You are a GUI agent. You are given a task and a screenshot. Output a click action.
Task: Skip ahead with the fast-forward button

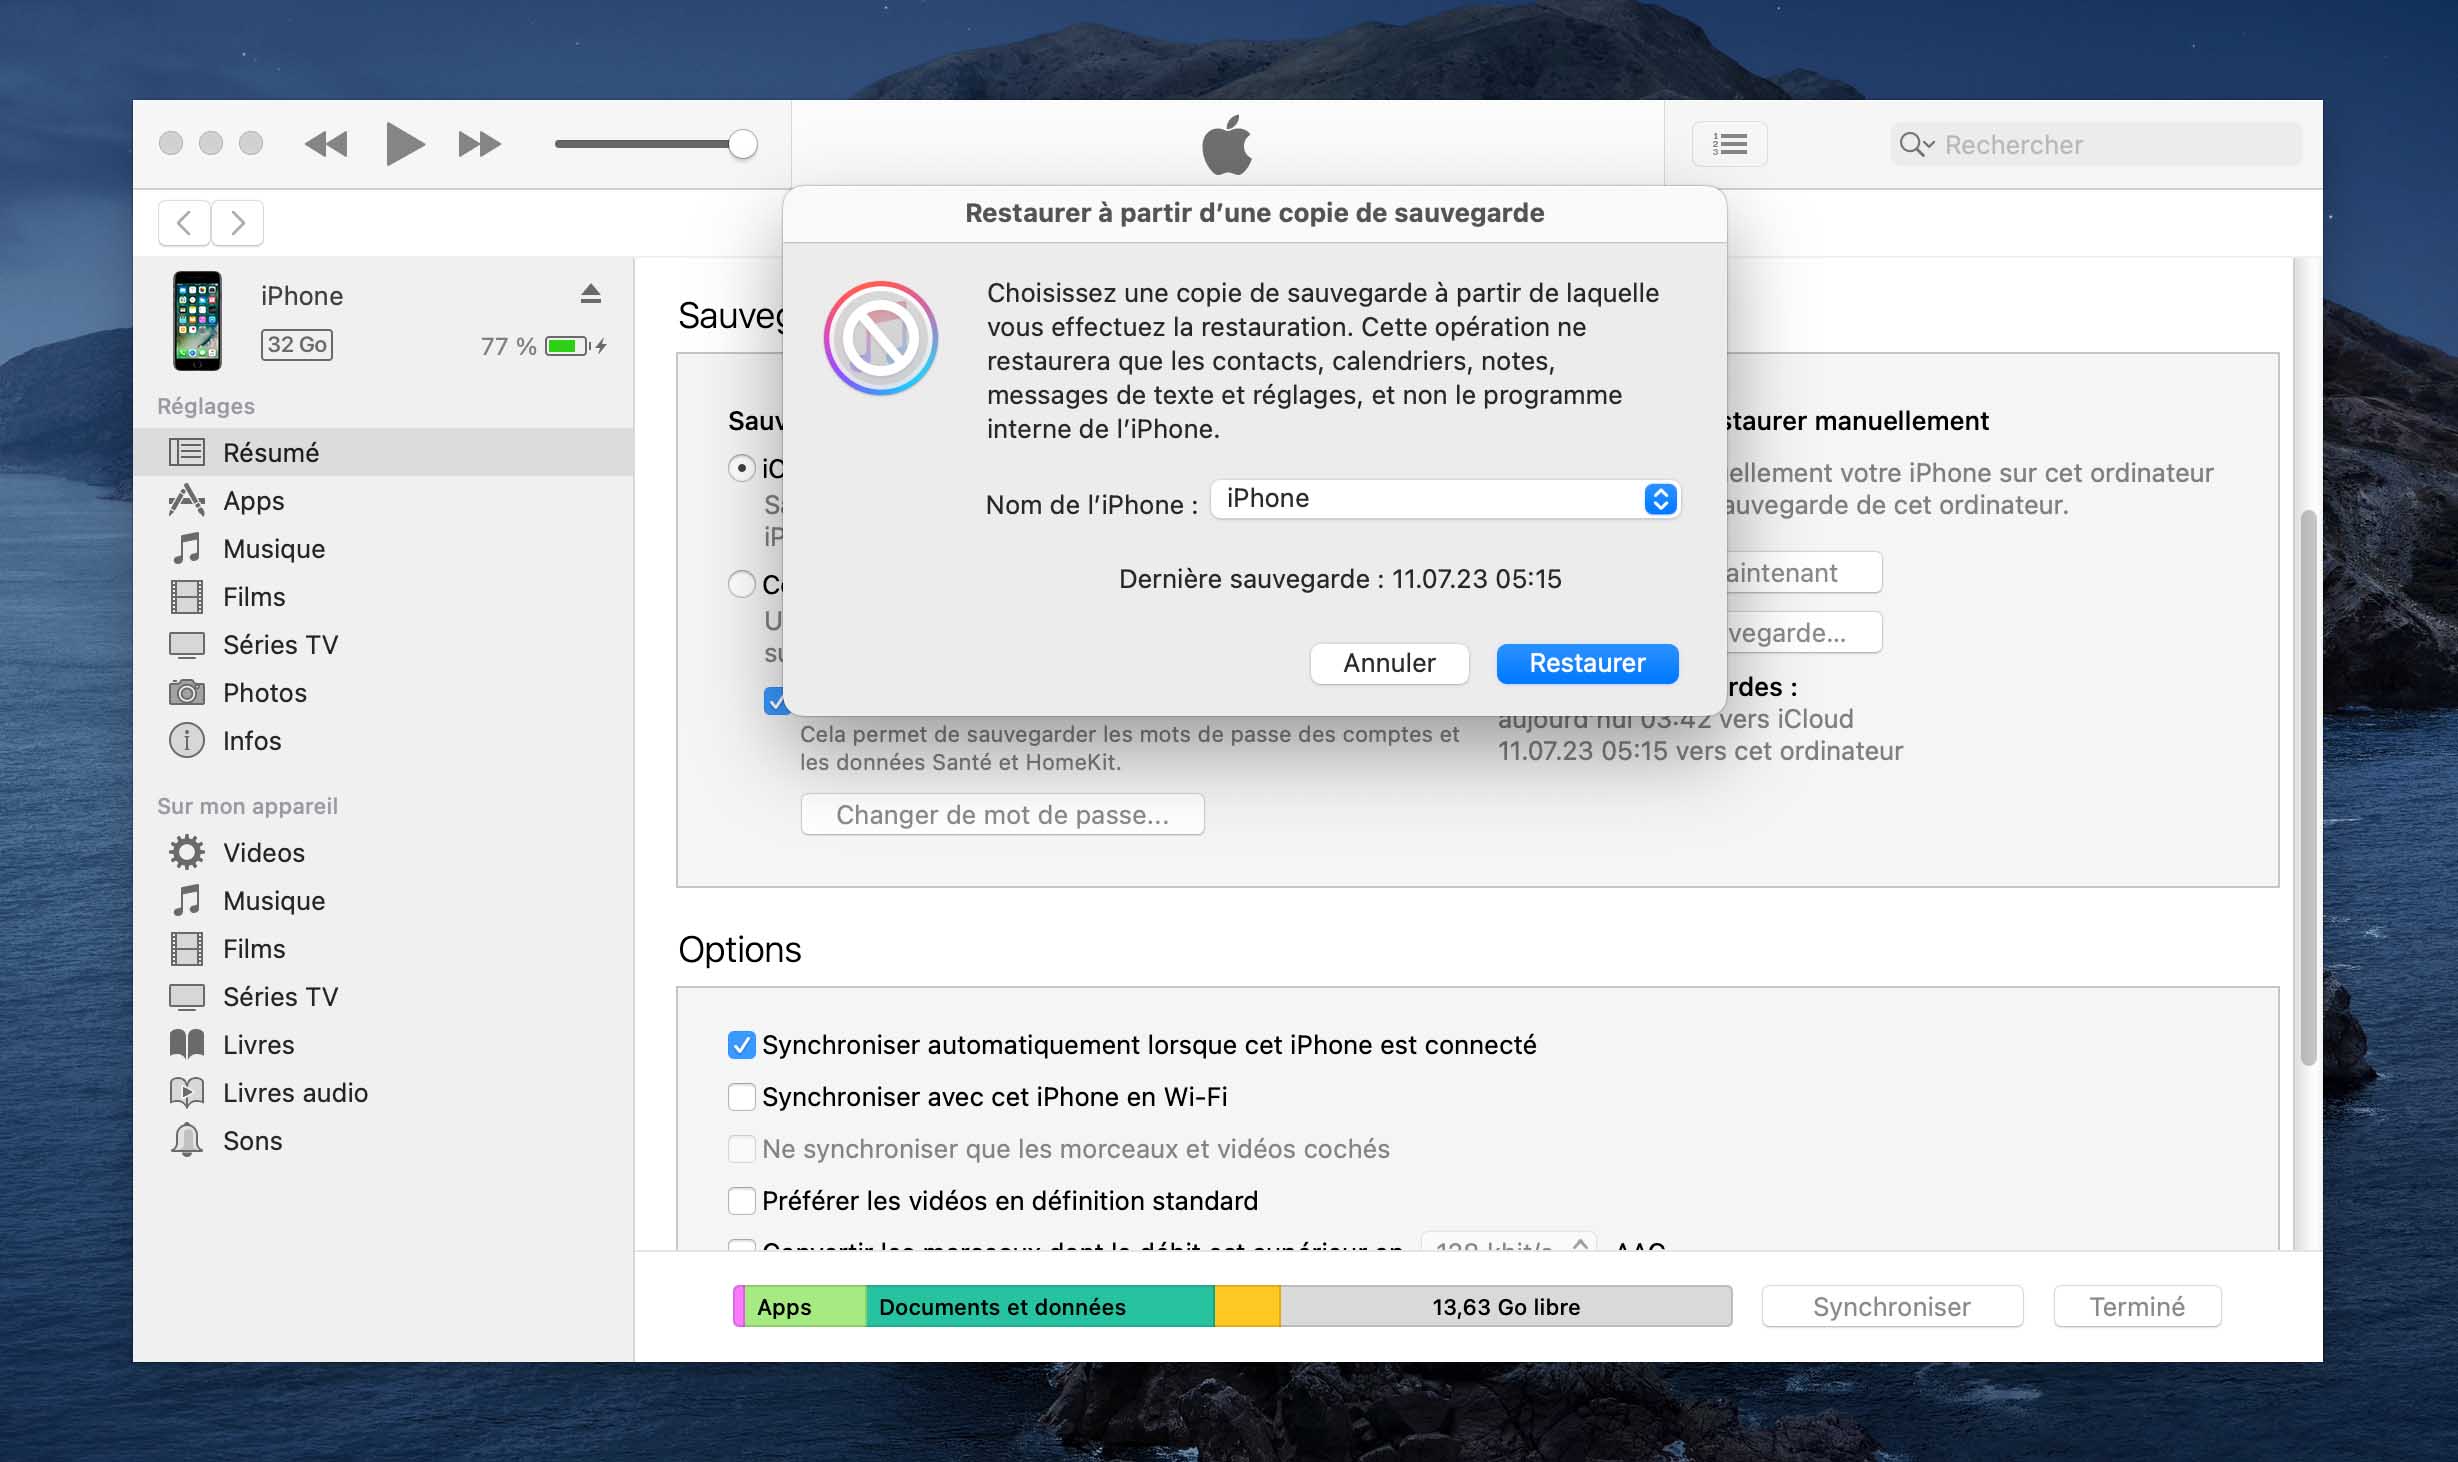tap(480, 144)
